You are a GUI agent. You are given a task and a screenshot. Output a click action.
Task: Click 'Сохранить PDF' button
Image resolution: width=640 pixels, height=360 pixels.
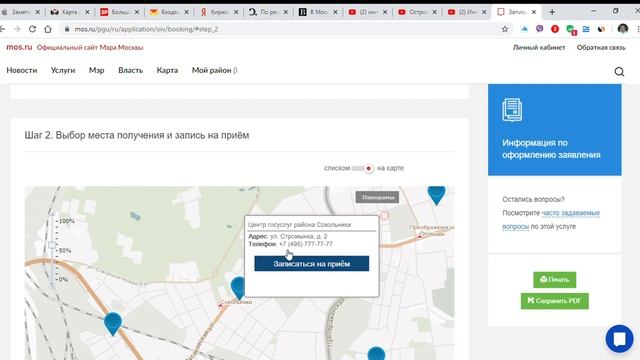tap(554, 301)
